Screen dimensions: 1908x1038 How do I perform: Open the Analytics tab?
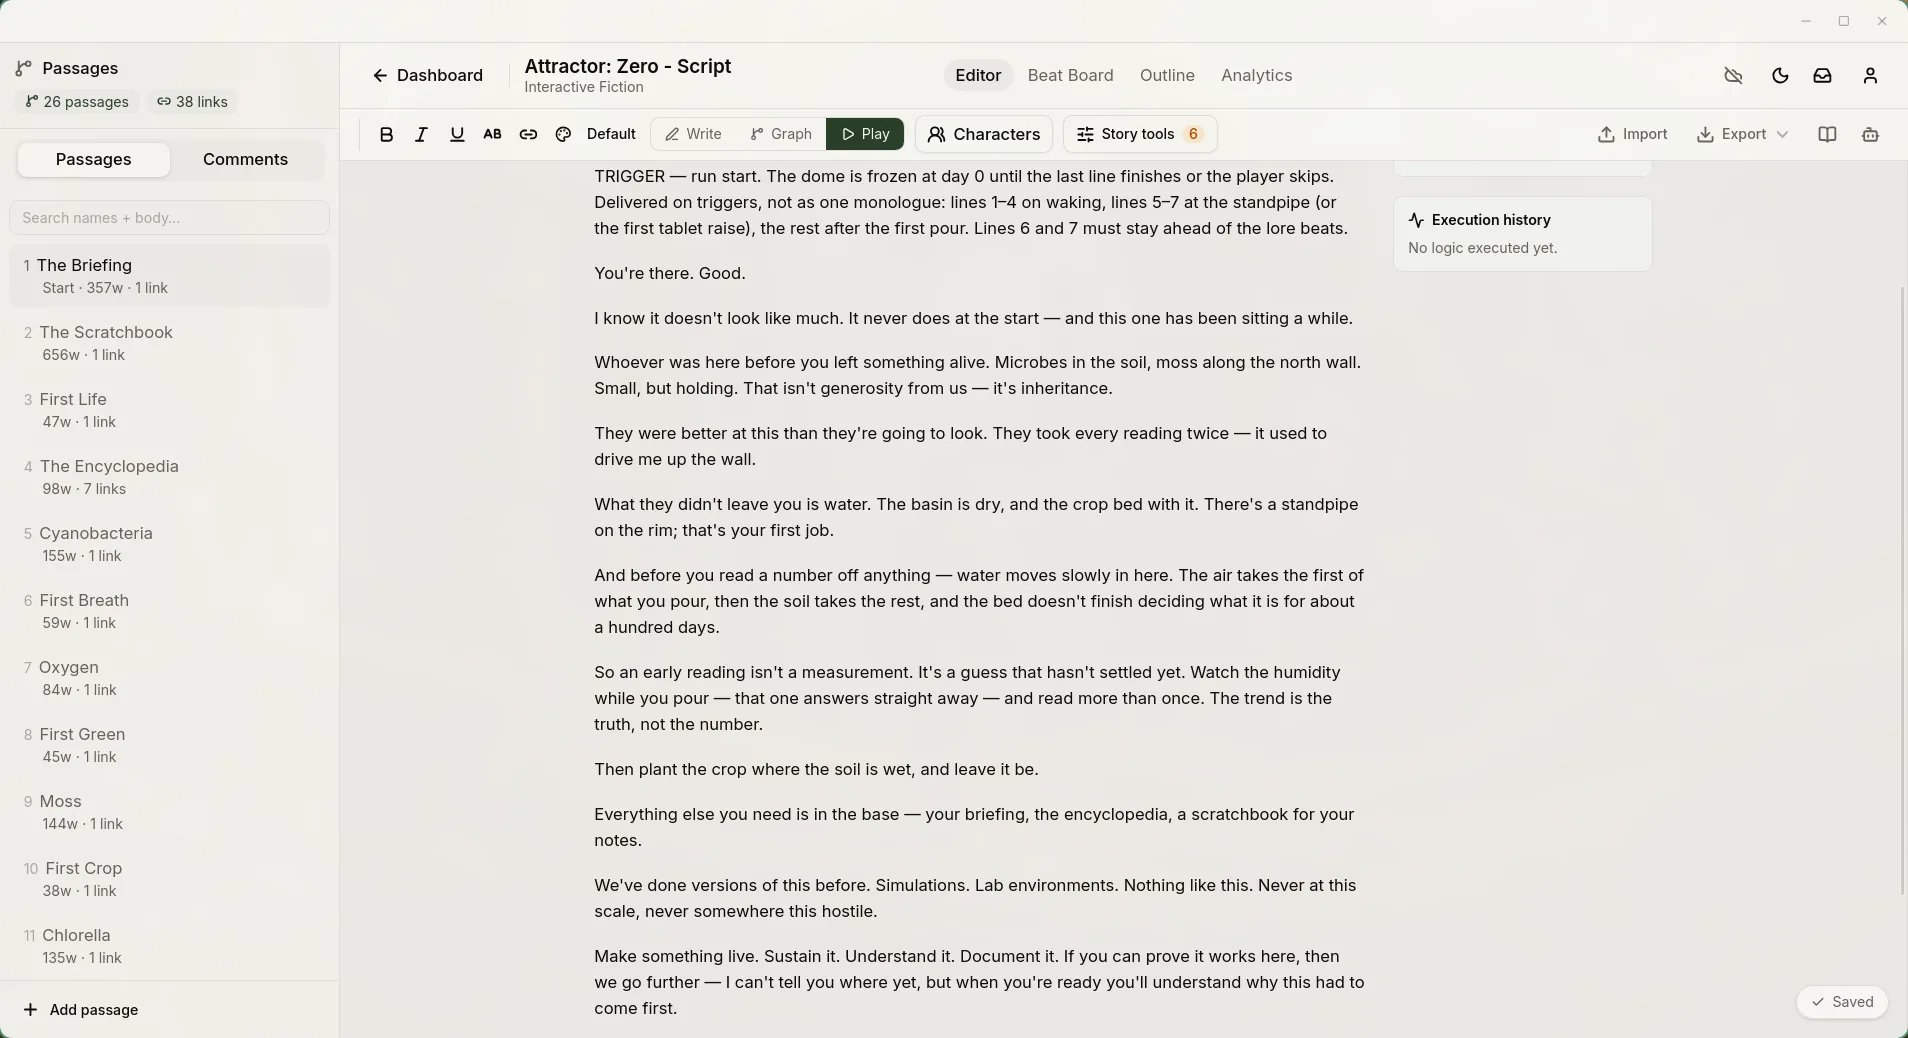click(1256, 75)
